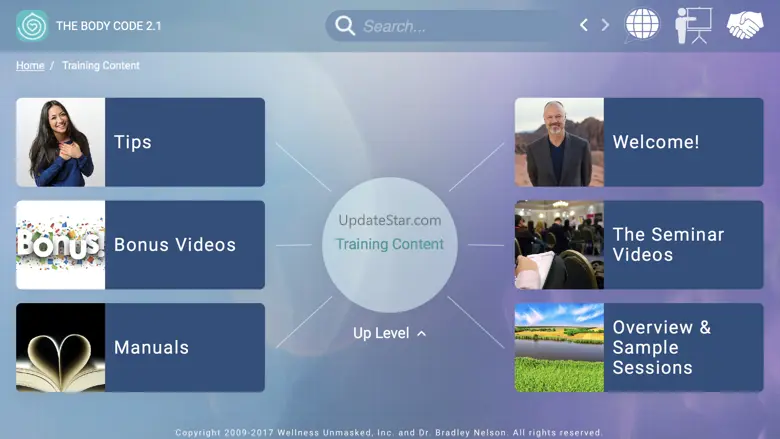Go back with the left arrow
Screen dimensions: 780x439
click(584, 25)
